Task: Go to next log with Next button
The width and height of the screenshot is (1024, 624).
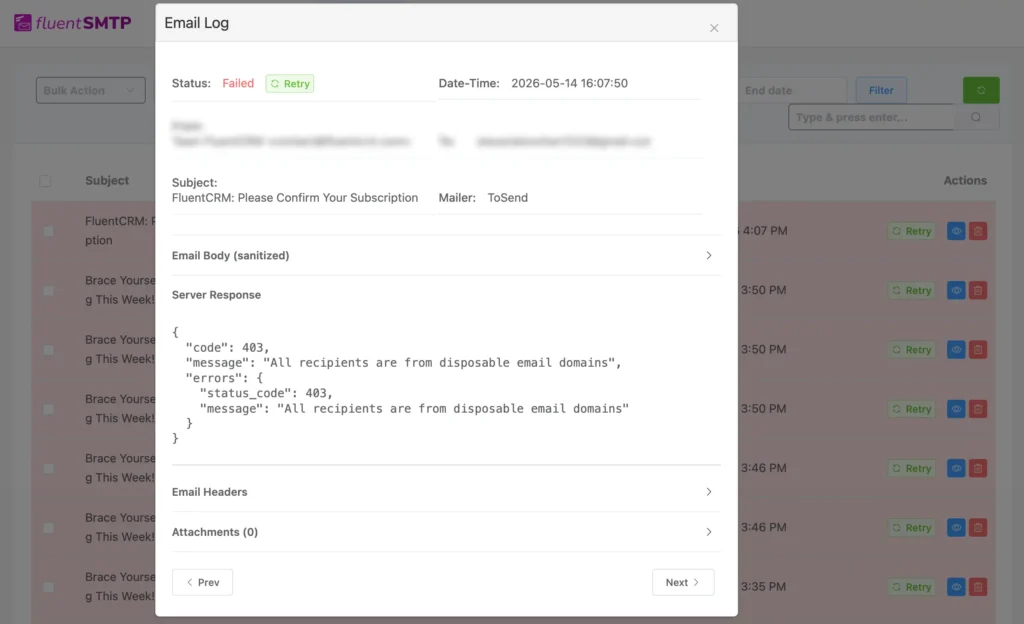Action: (x=683, y=582)
